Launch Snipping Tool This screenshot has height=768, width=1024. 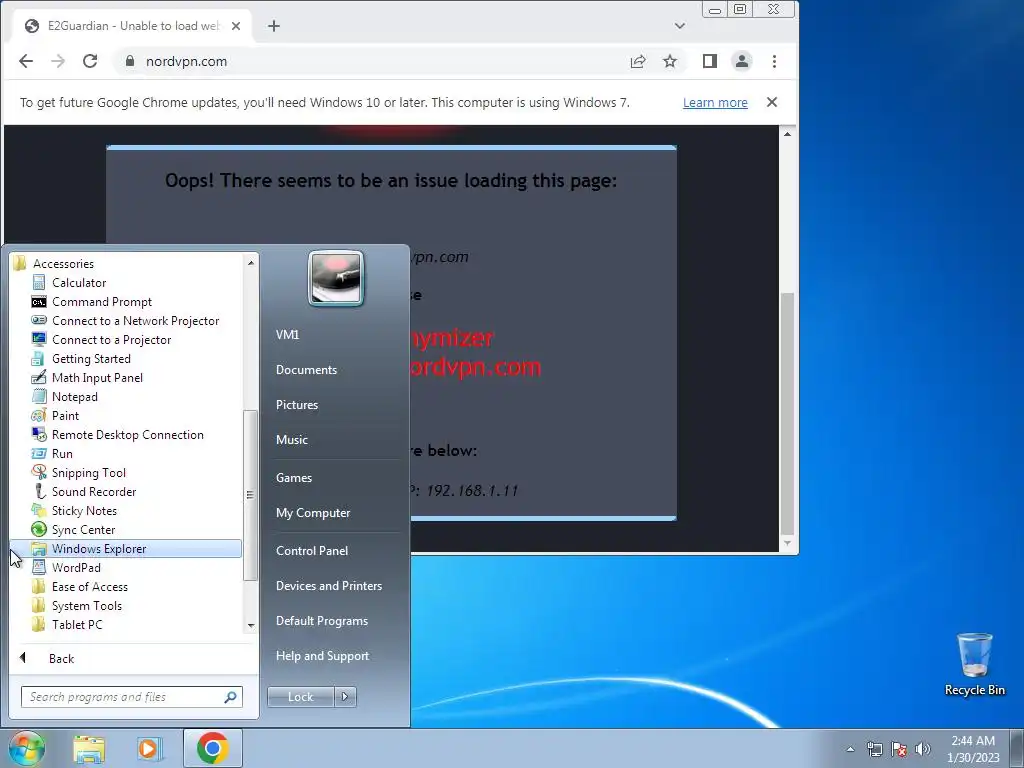tap(88, 472)
